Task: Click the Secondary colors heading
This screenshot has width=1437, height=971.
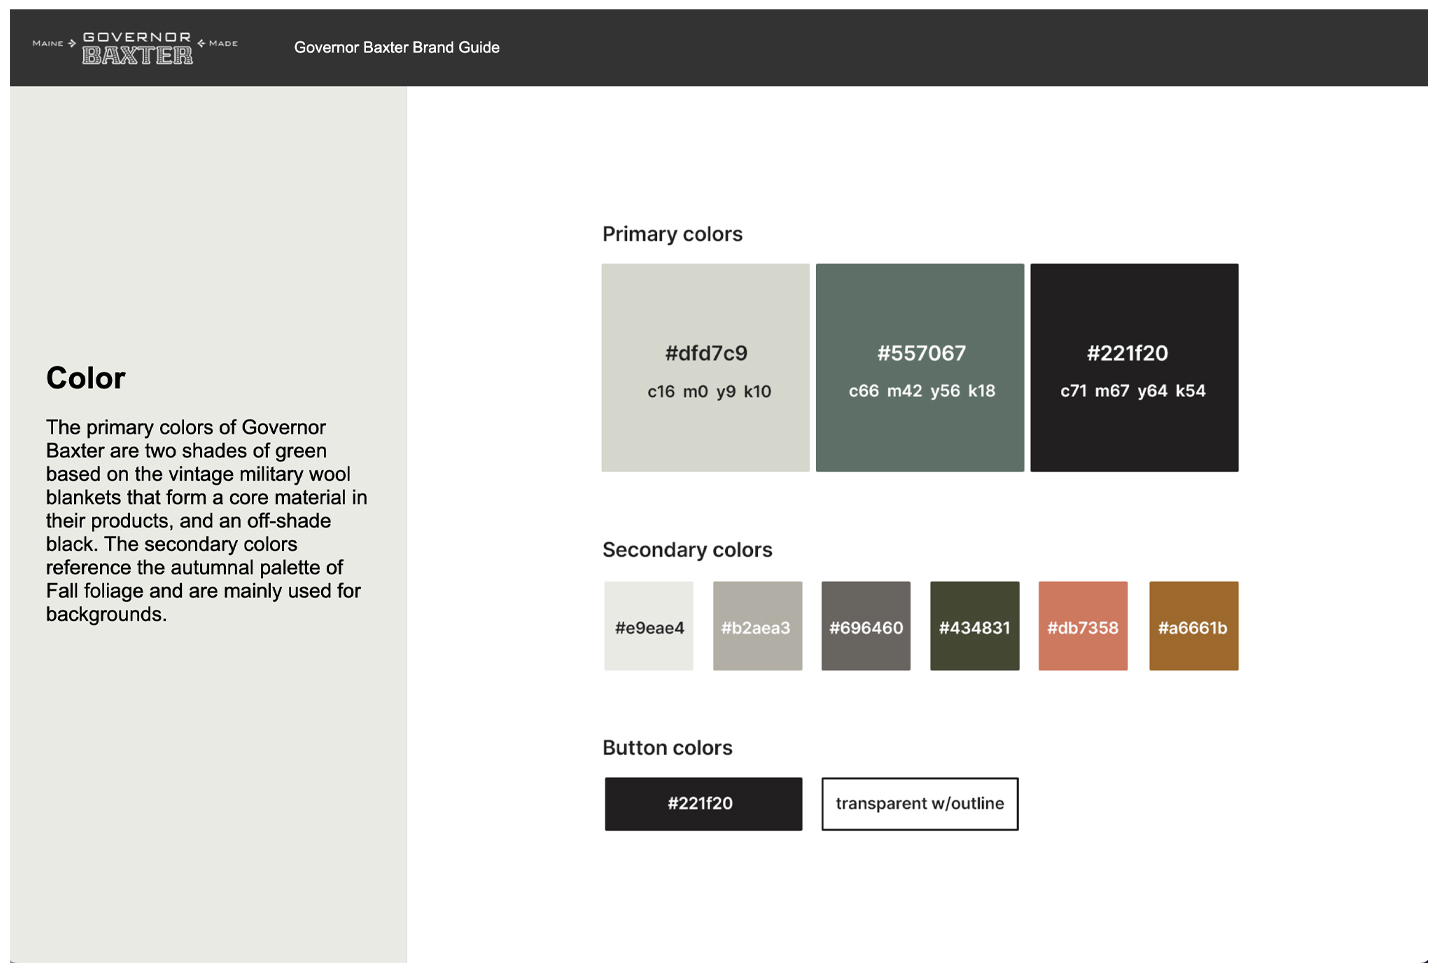Action: 687,550
